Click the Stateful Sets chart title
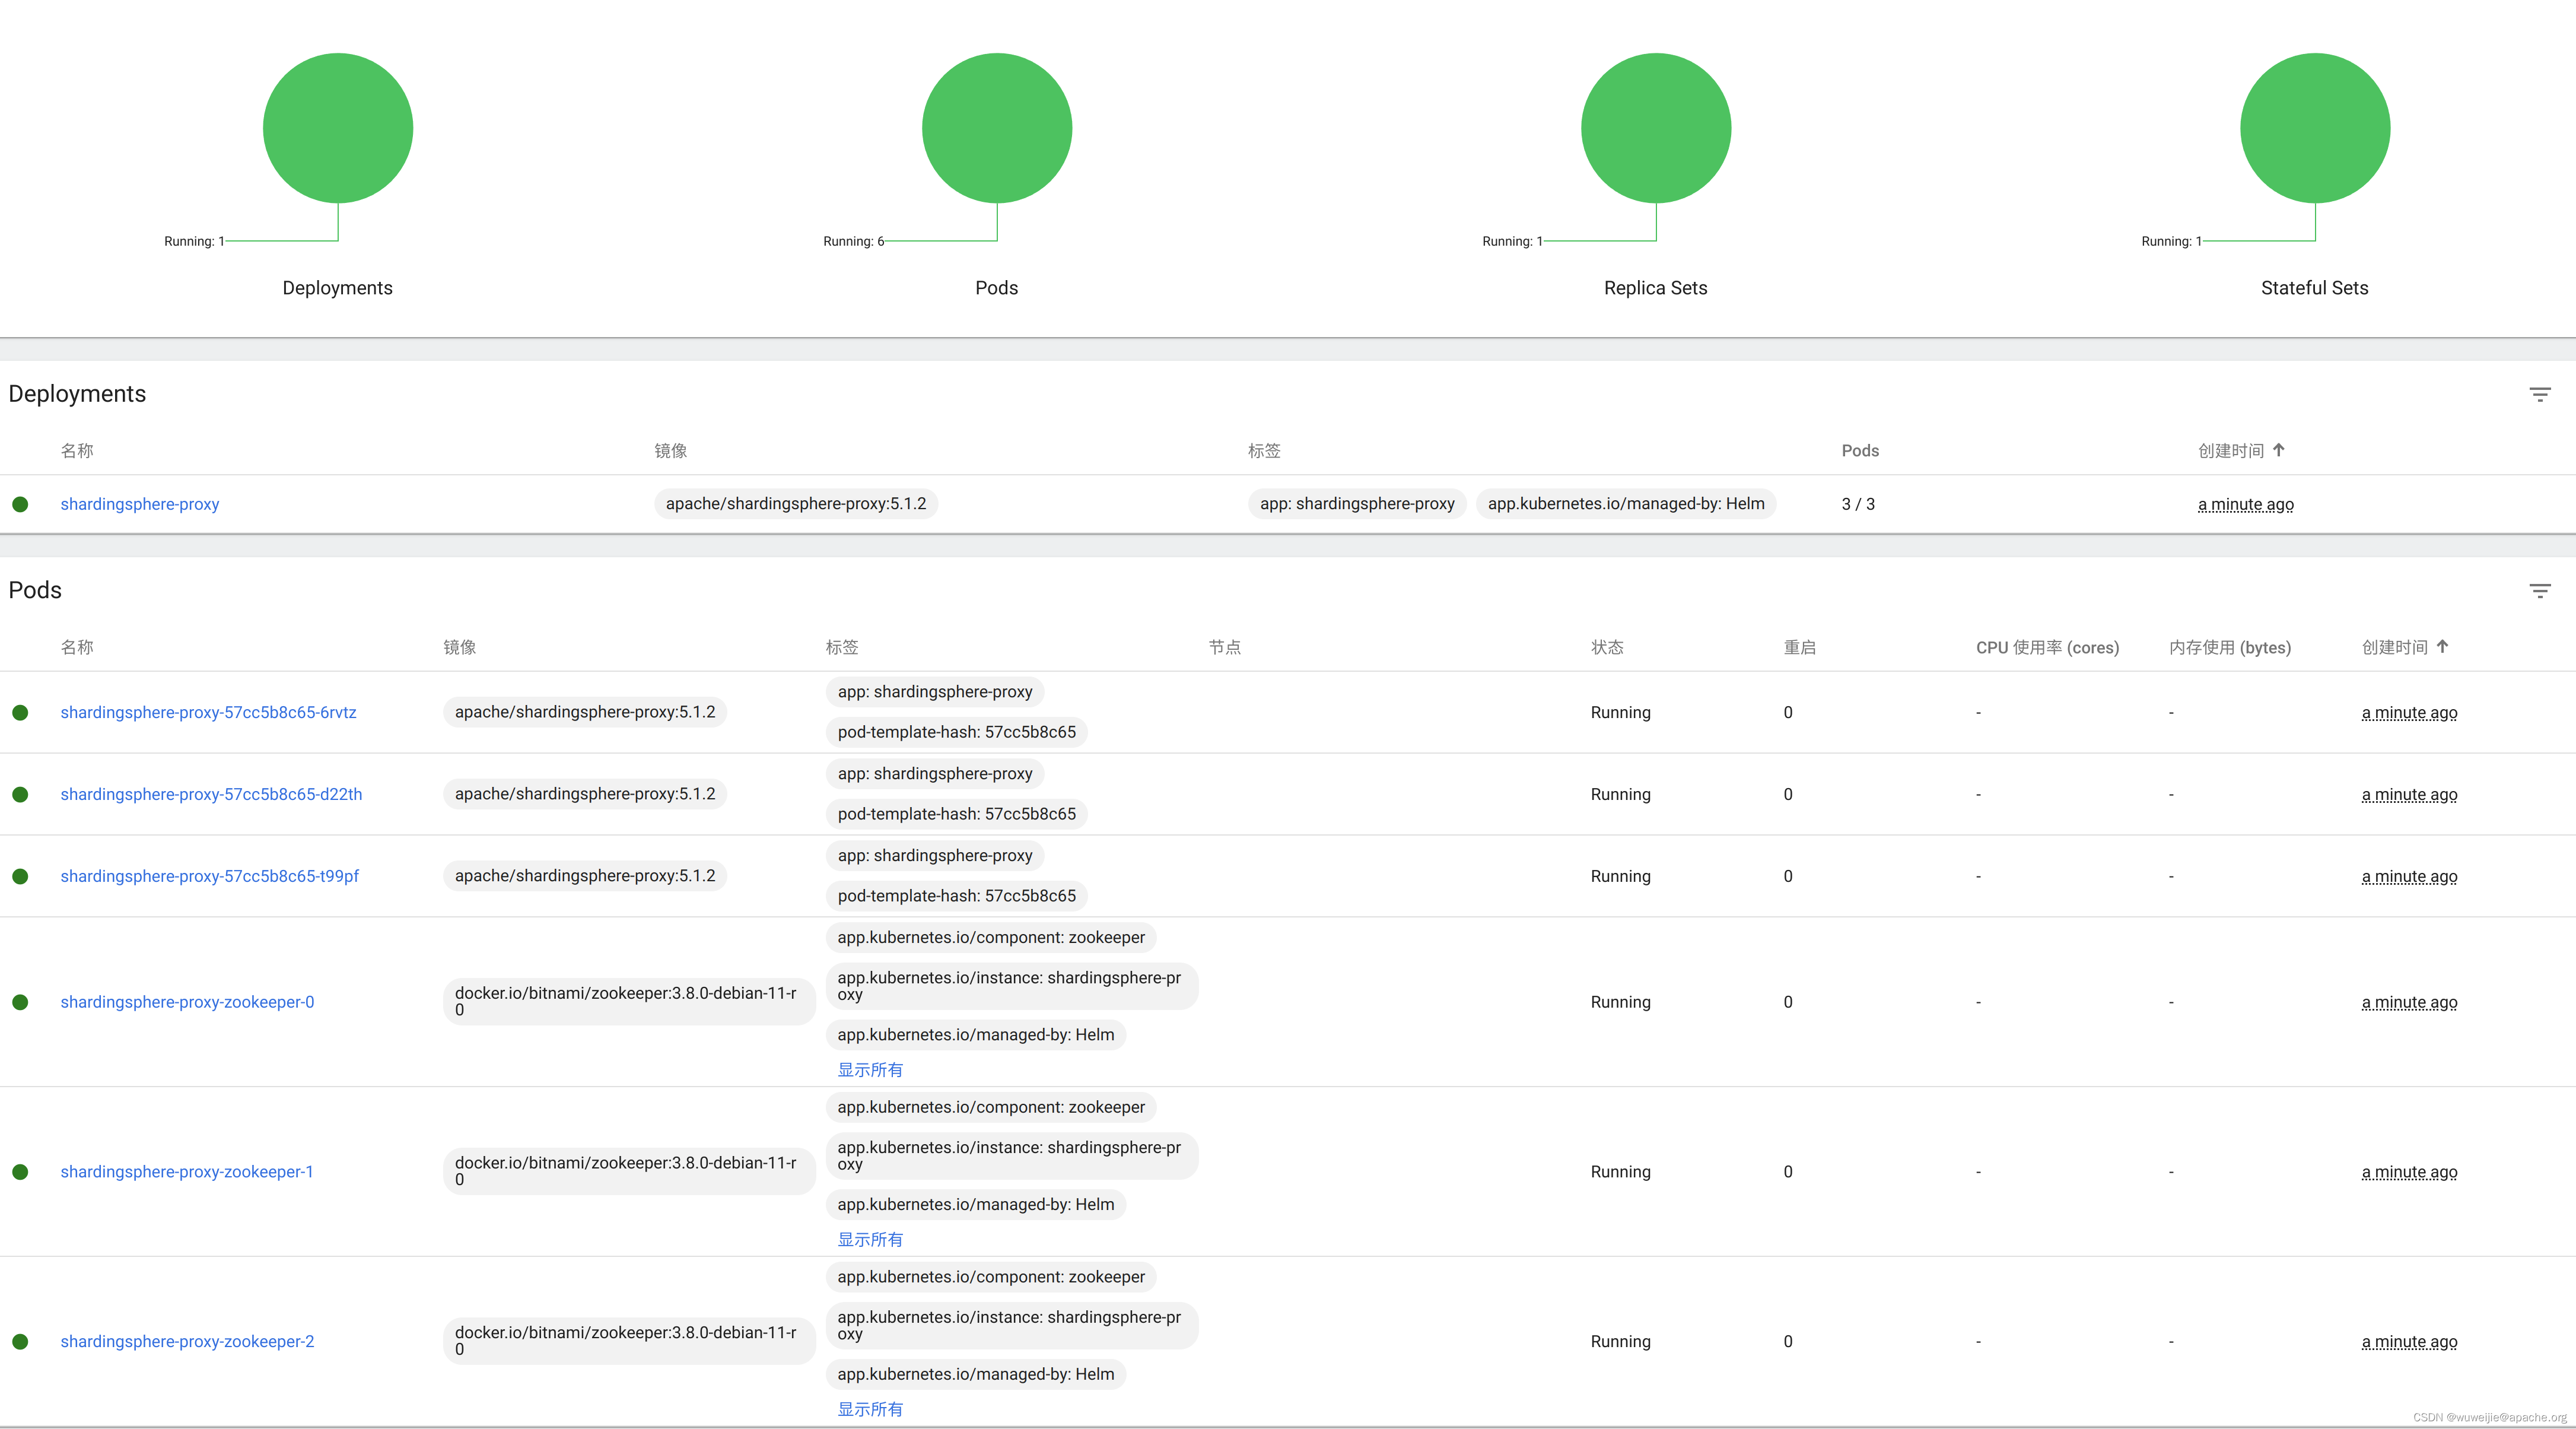This screenshot has height=1429, width=2576. click(2314, 288)
